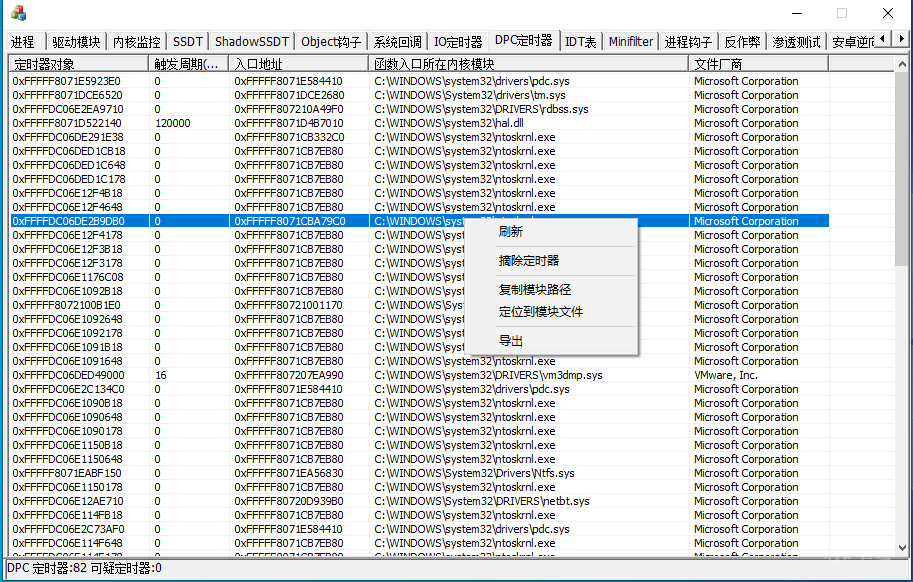Open the Object钩子 tab
The height and width of the screenshot is (582, 913).
pyautogui.click(x=331, y=42)
